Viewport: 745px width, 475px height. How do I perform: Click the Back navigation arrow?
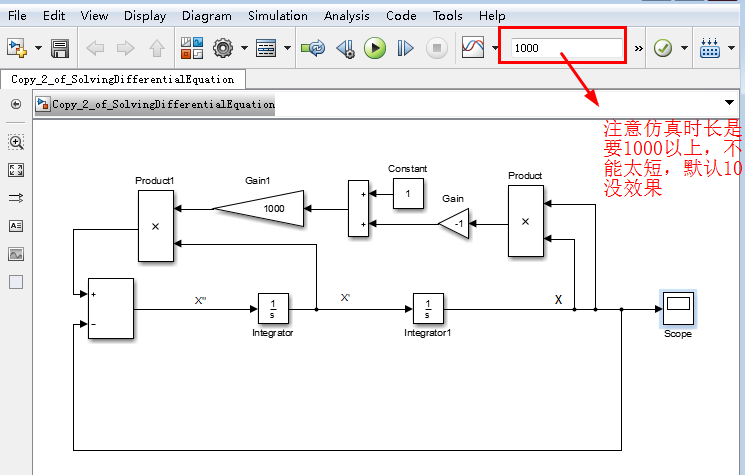(x=95, y=48)
